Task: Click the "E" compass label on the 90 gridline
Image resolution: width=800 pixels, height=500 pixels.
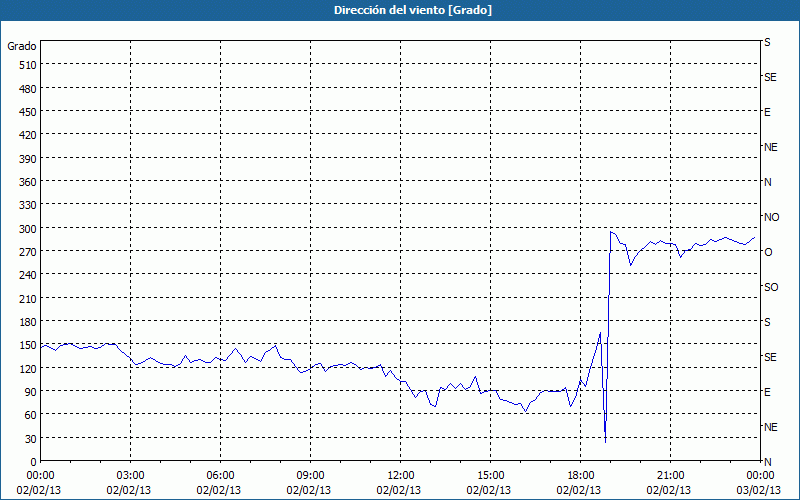Action: coord(767,392)
